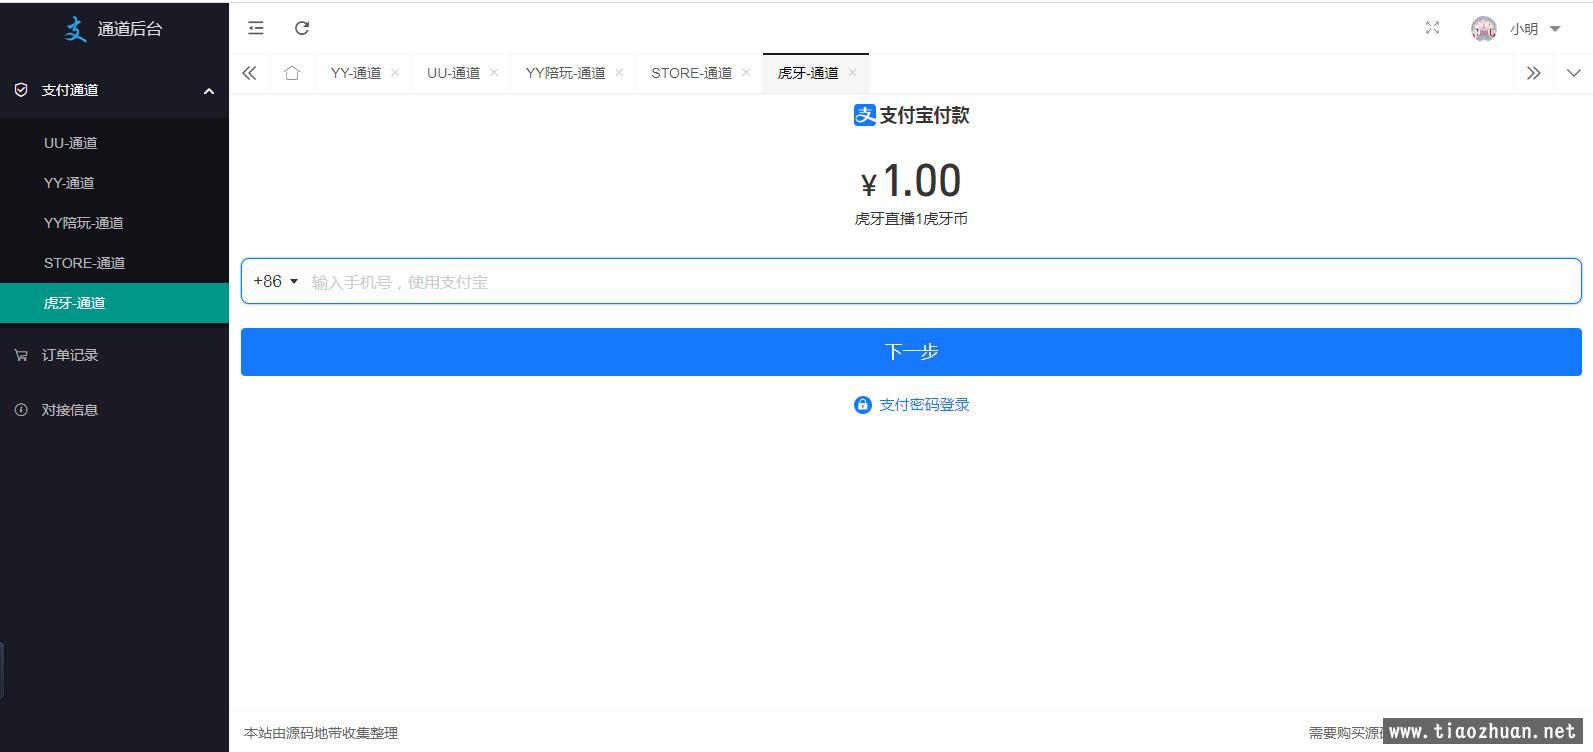The width and height of the screenshot is (1593, 752).
Task: Click the cart icon beside 订单记录
Action: coord(21,355)
